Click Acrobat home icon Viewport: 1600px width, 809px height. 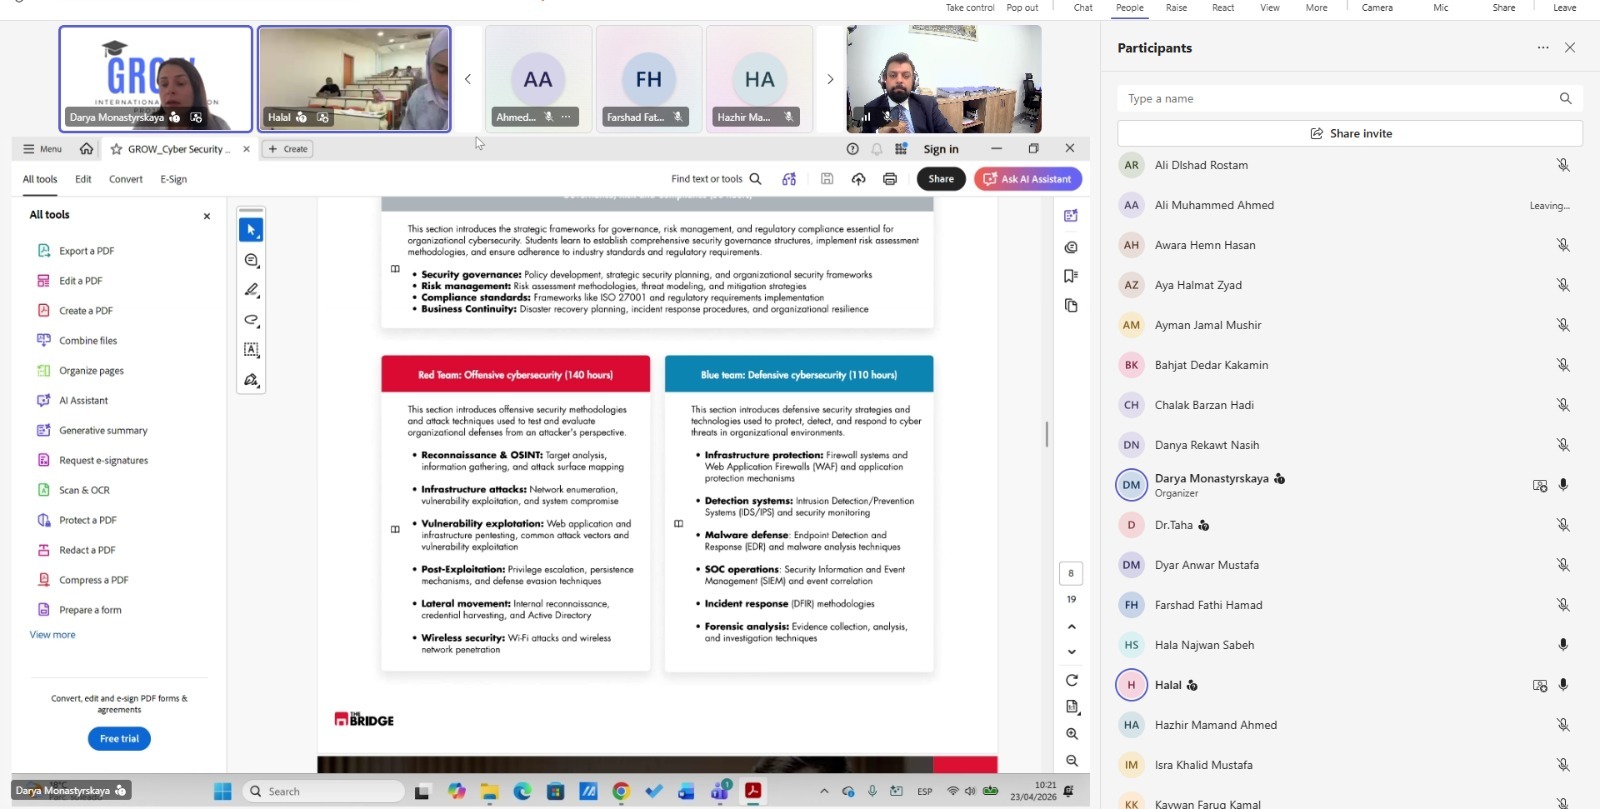87,149
